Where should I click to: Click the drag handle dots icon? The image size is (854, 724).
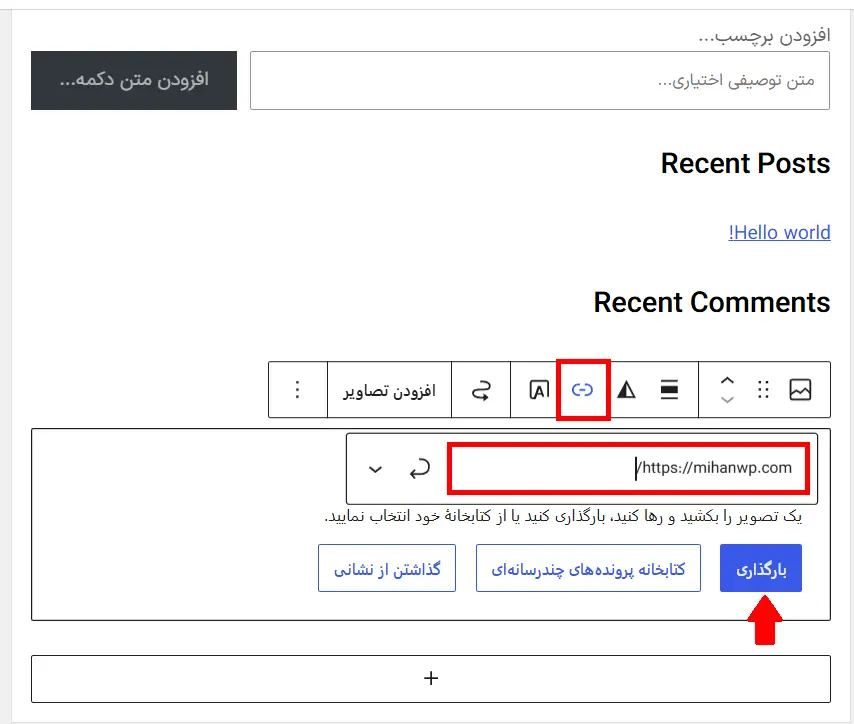763,390
